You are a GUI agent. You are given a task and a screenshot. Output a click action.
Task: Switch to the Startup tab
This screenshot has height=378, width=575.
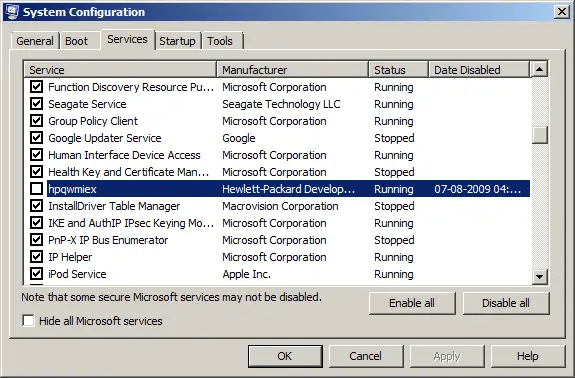tap(177, 41)
